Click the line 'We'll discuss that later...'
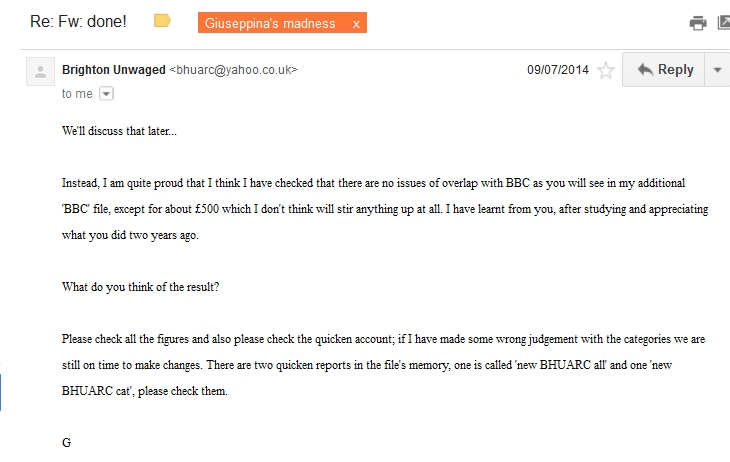Viewport: 730px width, 462px height. pos(120,131)
